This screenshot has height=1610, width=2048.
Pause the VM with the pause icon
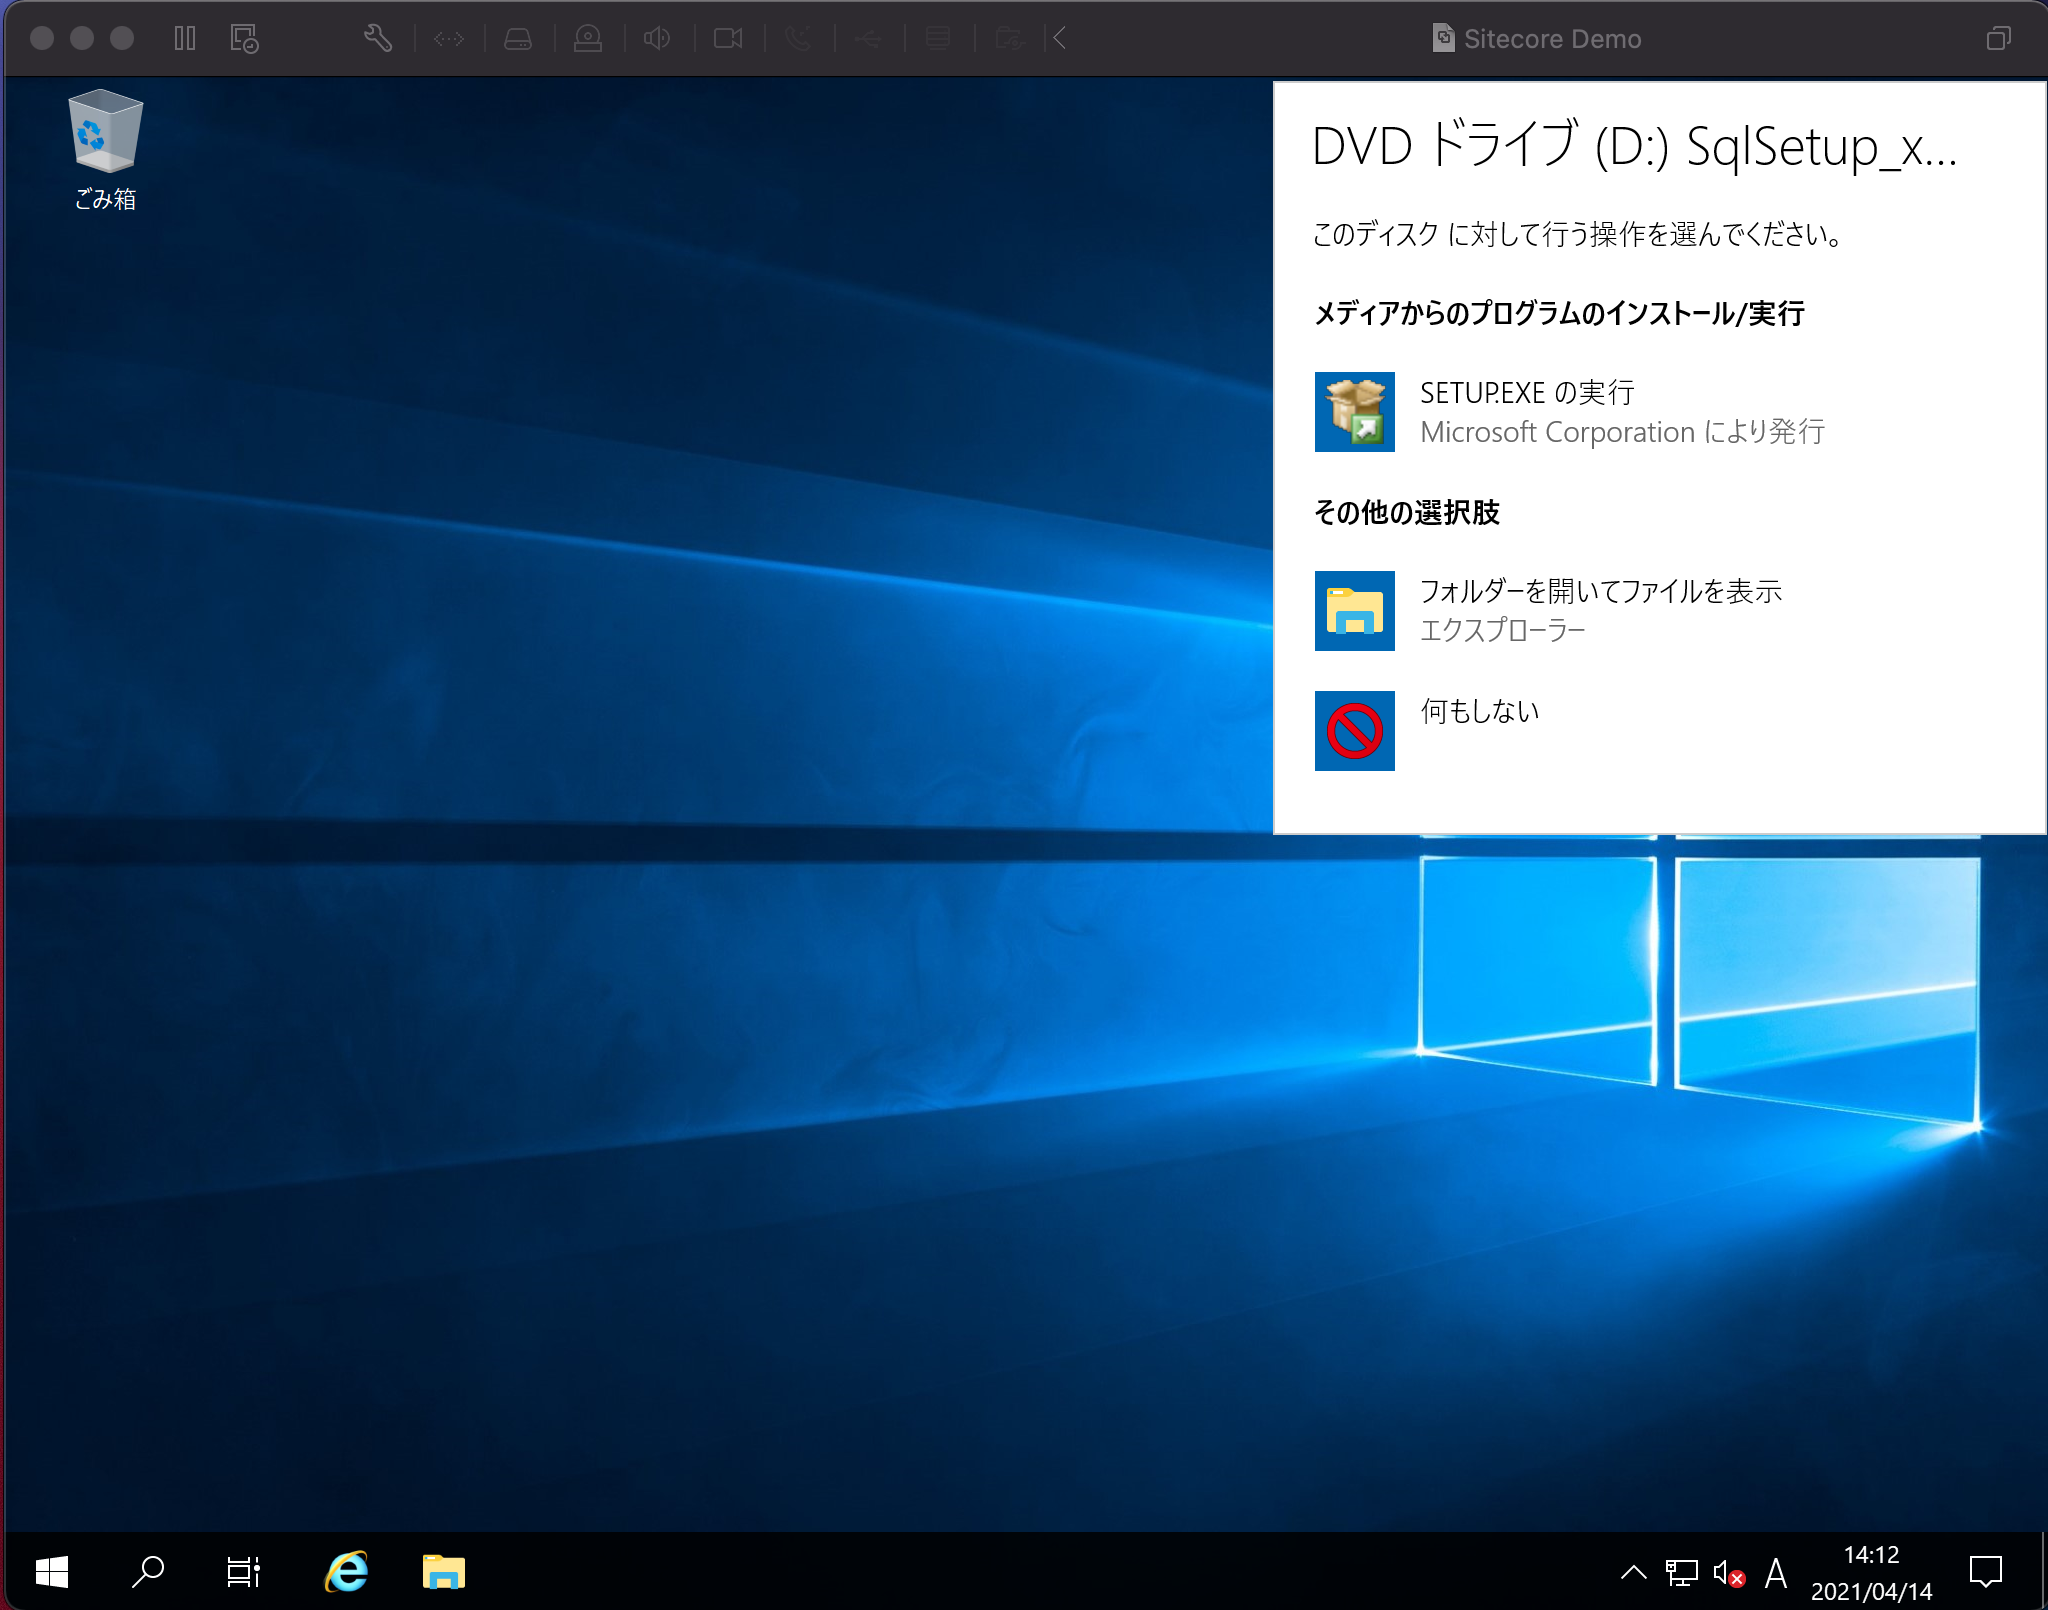click(185, 39)
